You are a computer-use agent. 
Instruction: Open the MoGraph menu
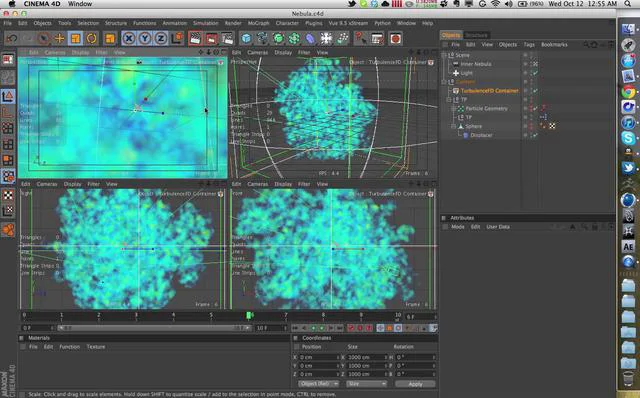258,23
